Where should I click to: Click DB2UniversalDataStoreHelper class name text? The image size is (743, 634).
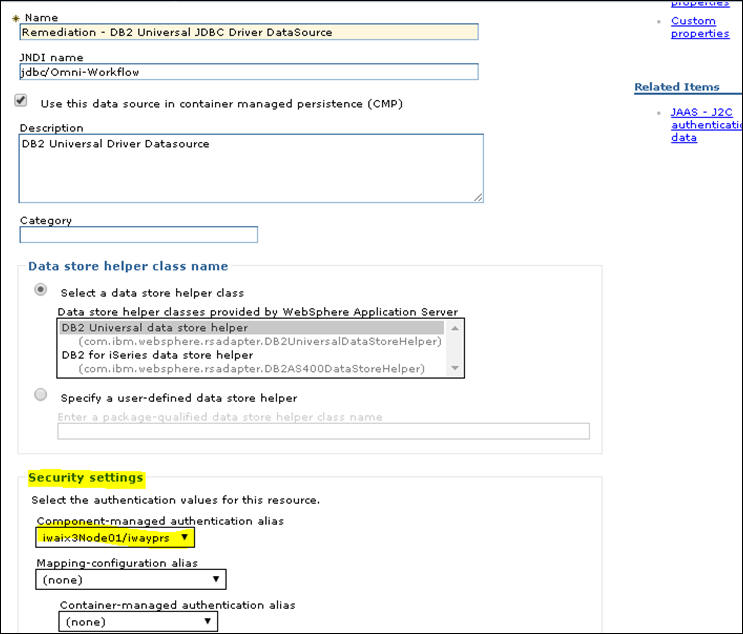coord(260,341)
